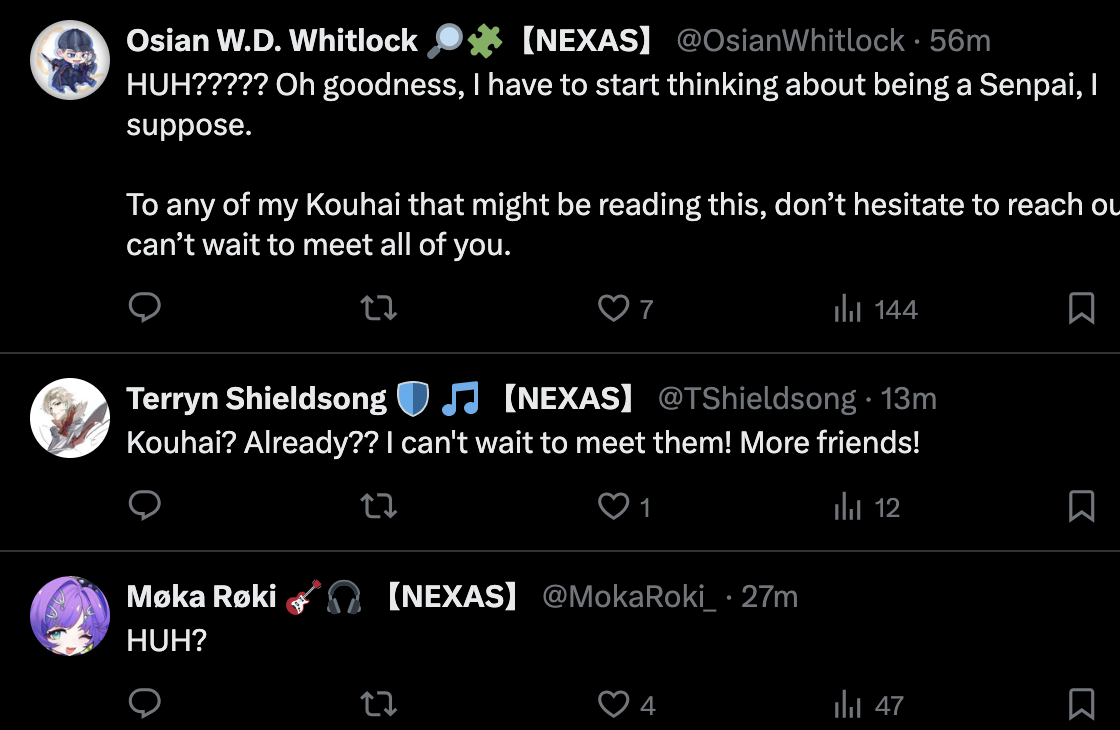Image resolution: width=1120 pixels, height=730 pixels.
Task: Click Møka Røki's purple avatar
Action: 69,615
